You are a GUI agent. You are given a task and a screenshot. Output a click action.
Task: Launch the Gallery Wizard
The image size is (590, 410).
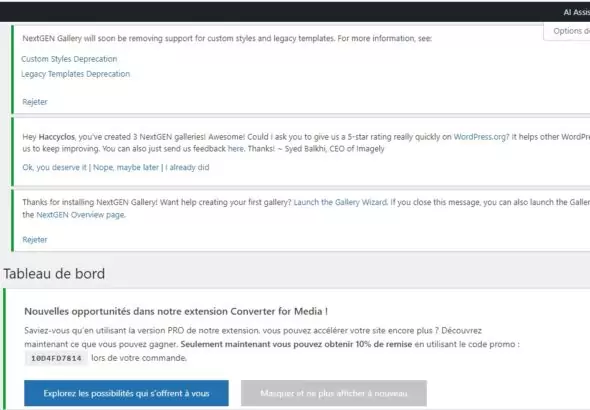(x=340, y=202)
